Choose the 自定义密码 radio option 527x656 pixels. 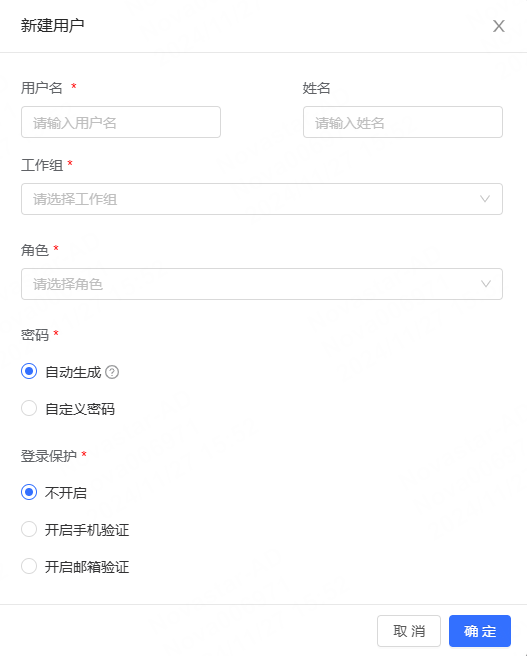pyautogui.click(x=29, y=408)
